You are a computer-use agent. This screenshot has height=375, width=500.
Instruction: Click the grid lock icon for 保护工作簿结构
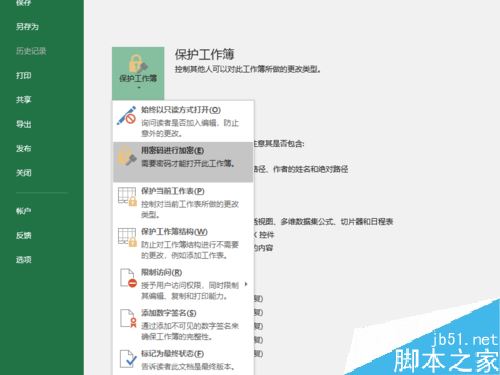pos(127,237)
